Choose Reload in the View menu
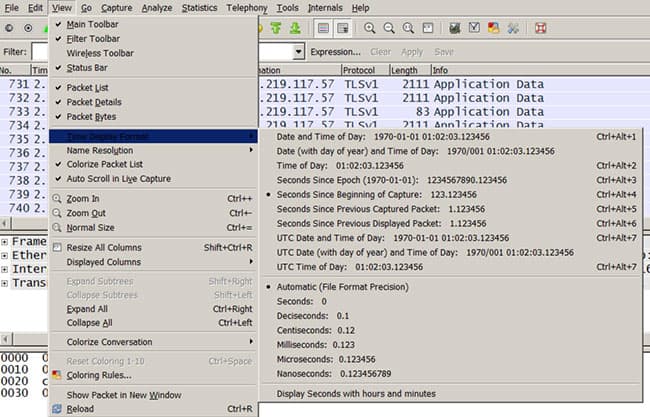 (x=153, y=409)
